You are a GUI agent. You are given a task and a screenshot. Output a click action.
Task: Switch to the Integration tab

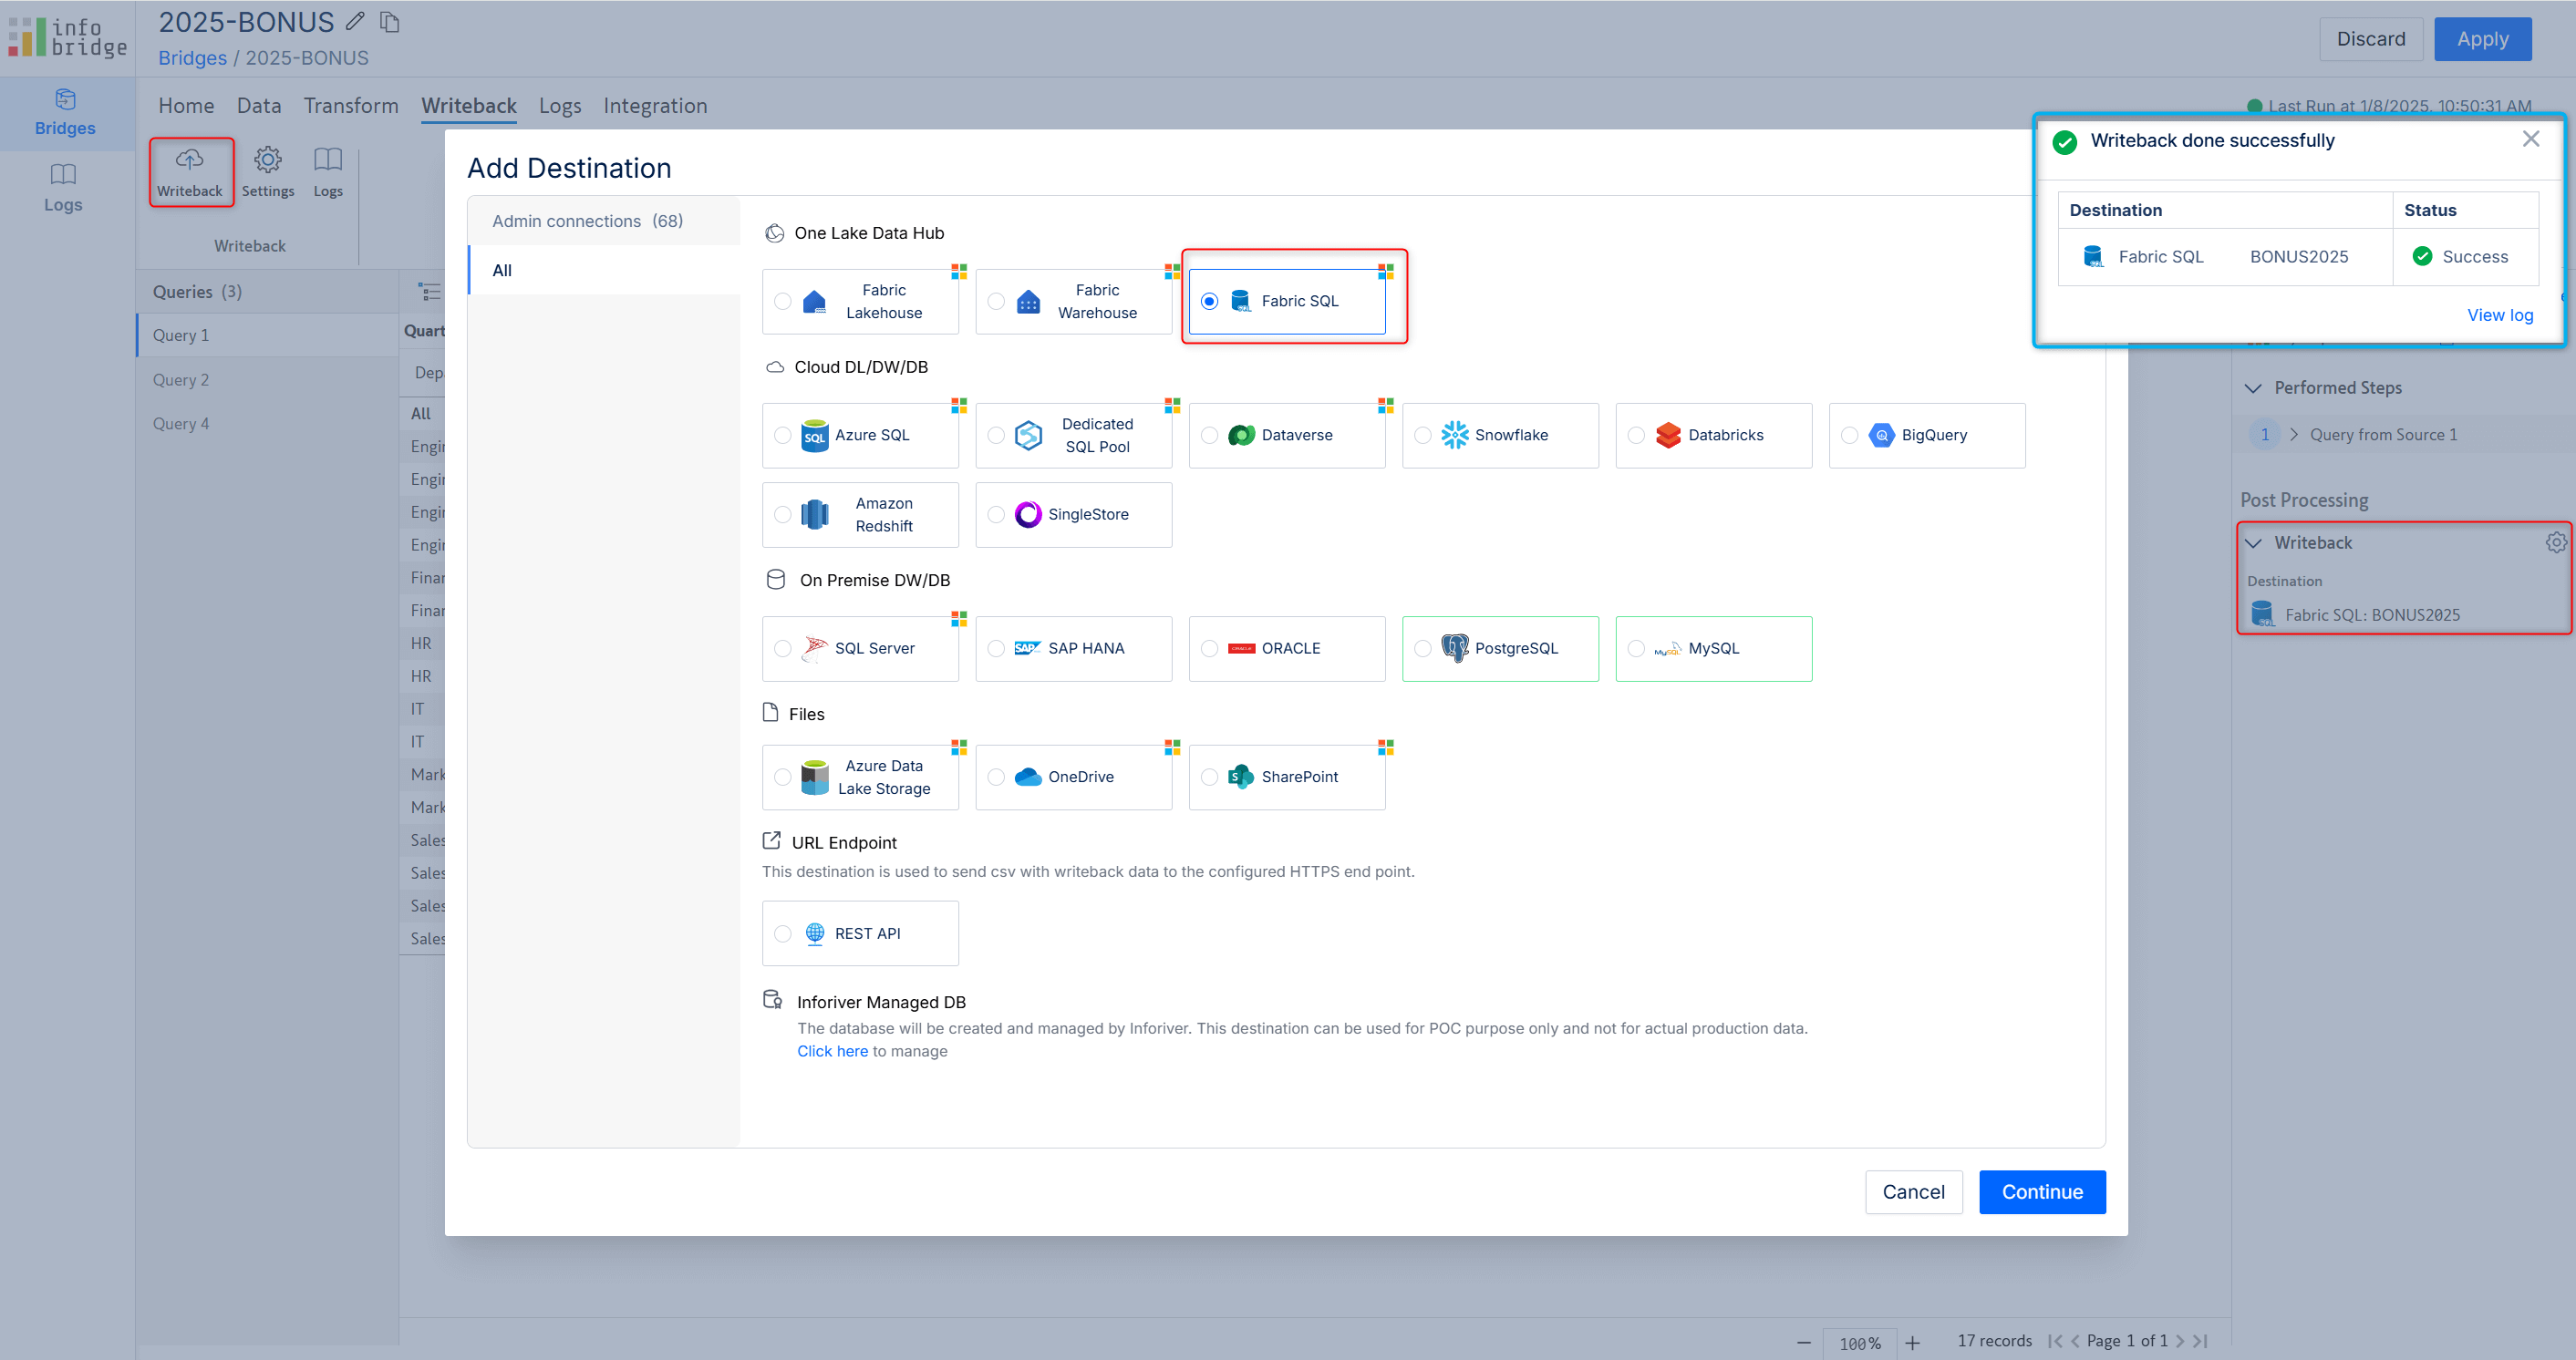coord(655,106)
